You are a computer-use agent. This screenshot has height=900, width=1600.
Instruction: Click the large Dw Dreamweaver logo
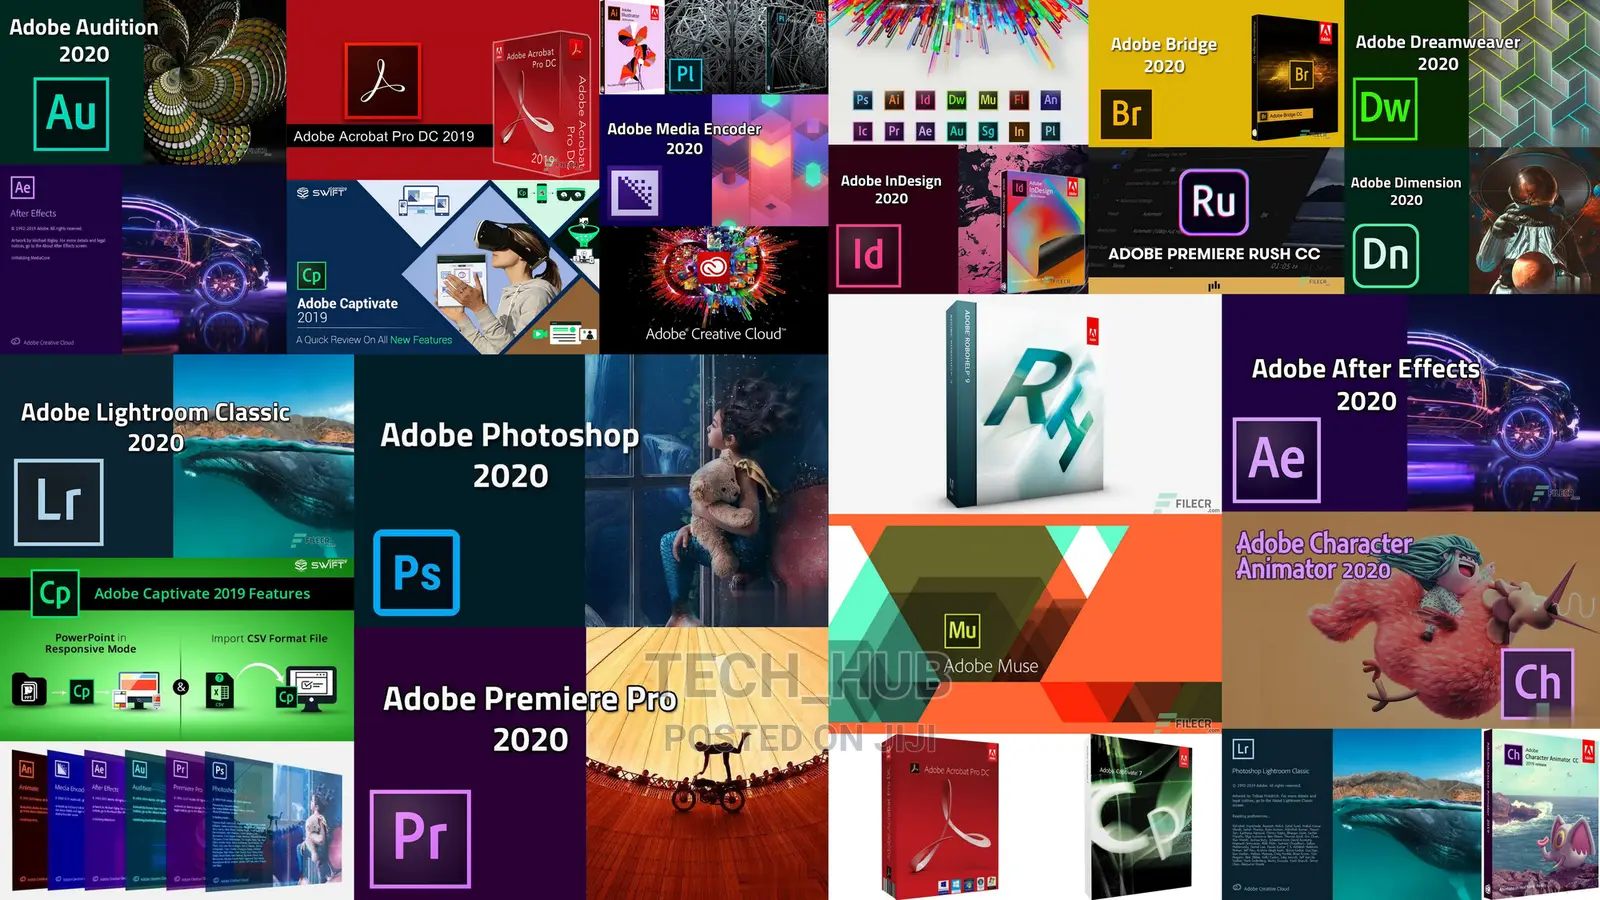tap(1384, 108)
